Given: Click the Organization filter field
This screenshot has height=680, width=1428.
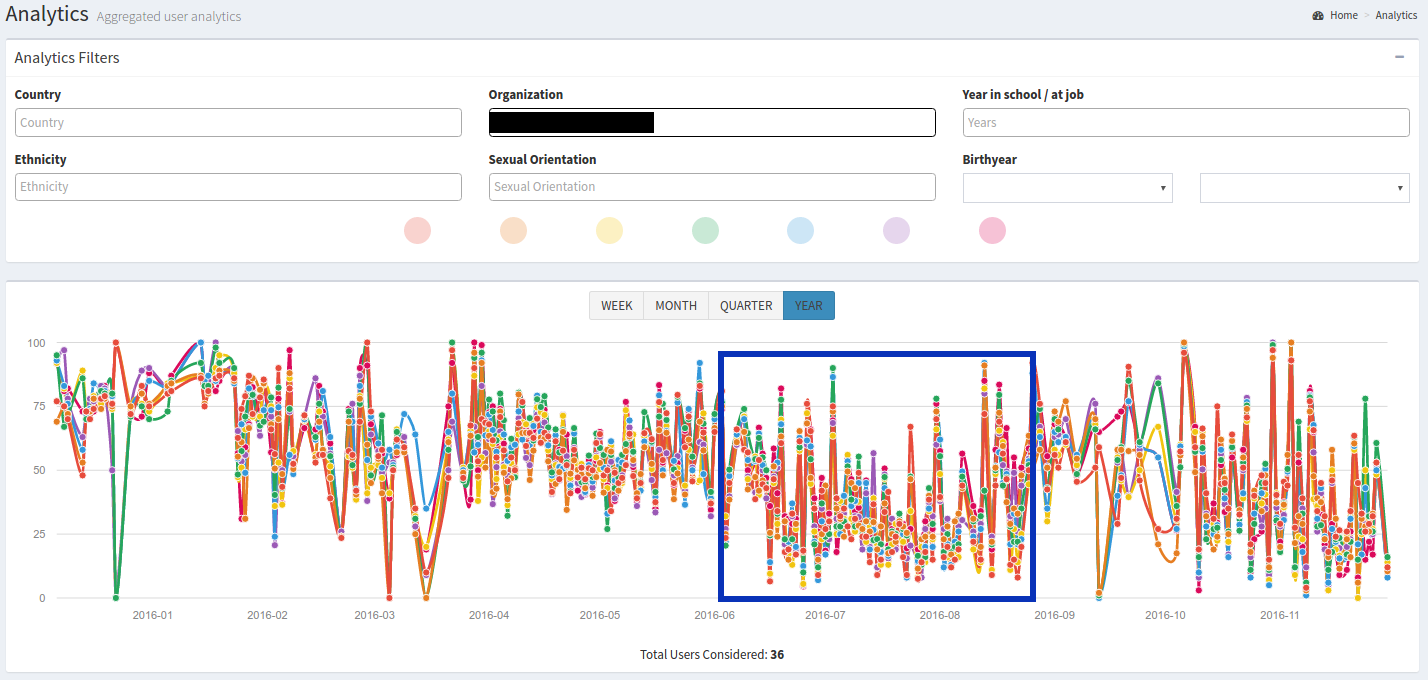Looking at the screenshot, I should 712,122.
